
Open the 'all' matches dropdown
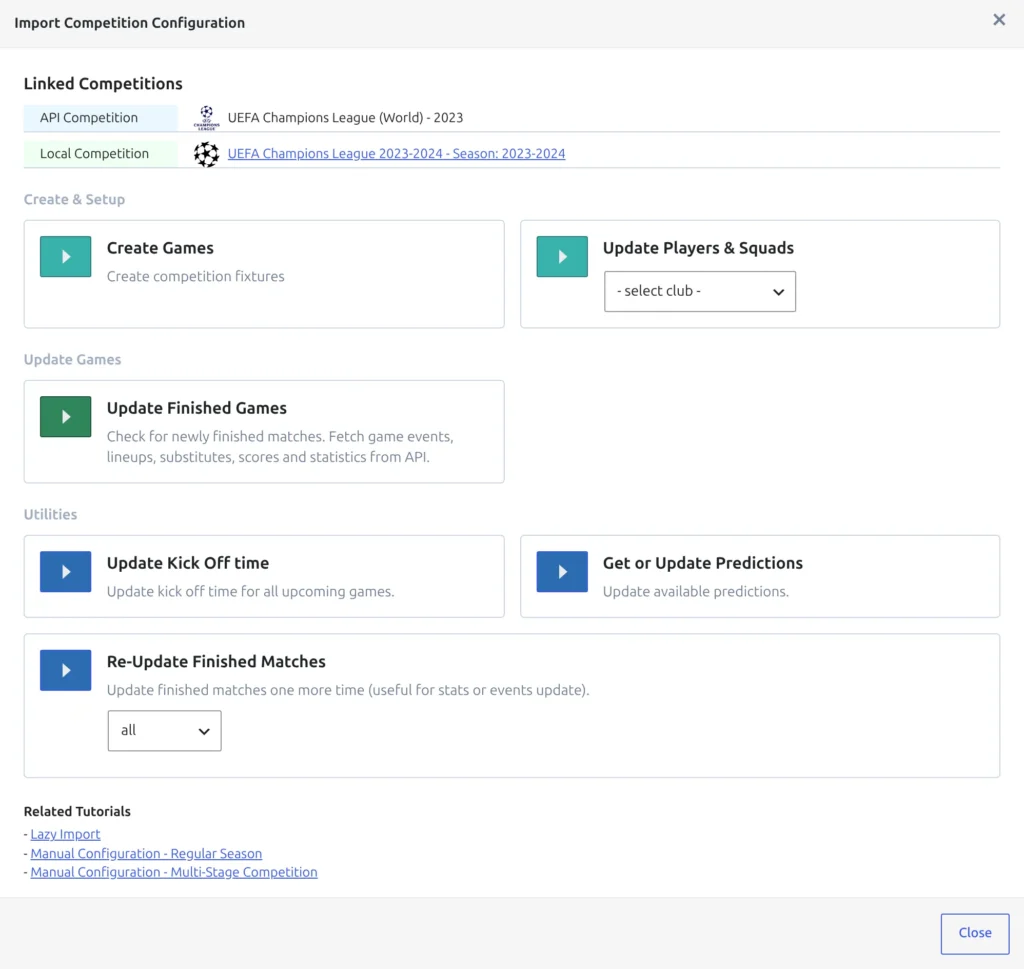tap(164, 731)
